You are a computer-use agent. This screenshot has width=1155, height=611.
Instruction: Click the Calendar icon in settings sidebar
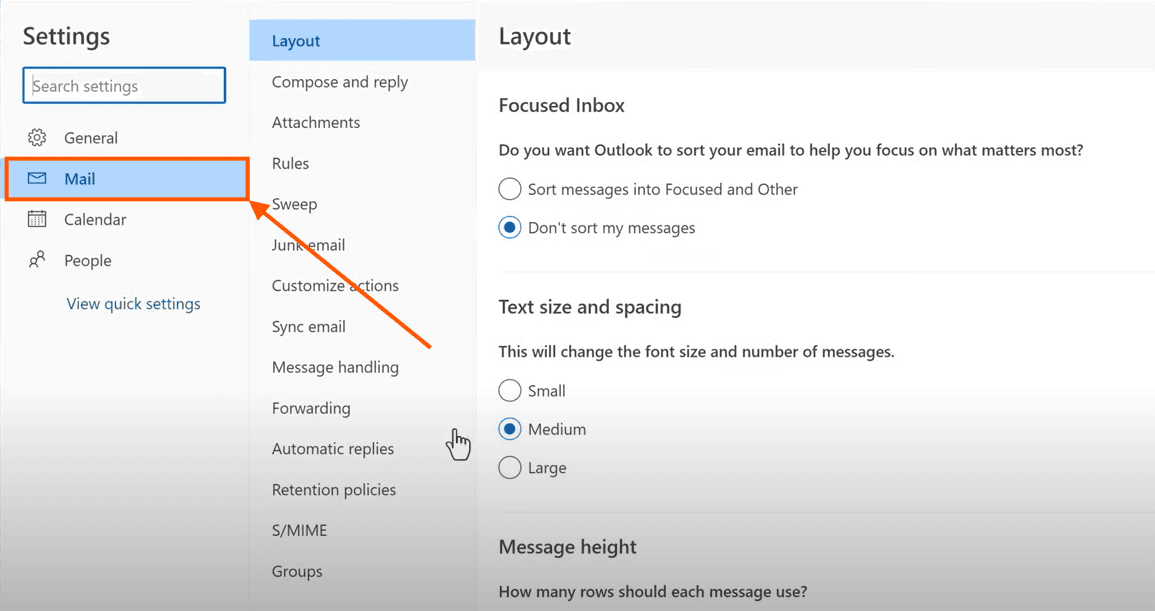point(37,219)
